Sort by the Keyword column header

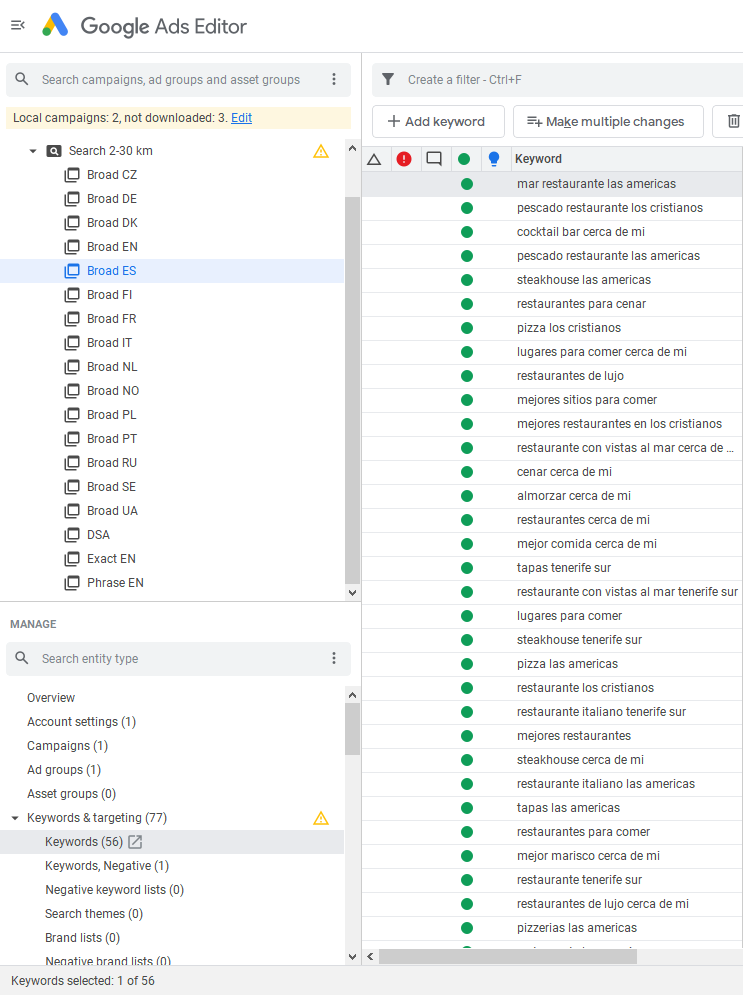click(x=538, y=159)
